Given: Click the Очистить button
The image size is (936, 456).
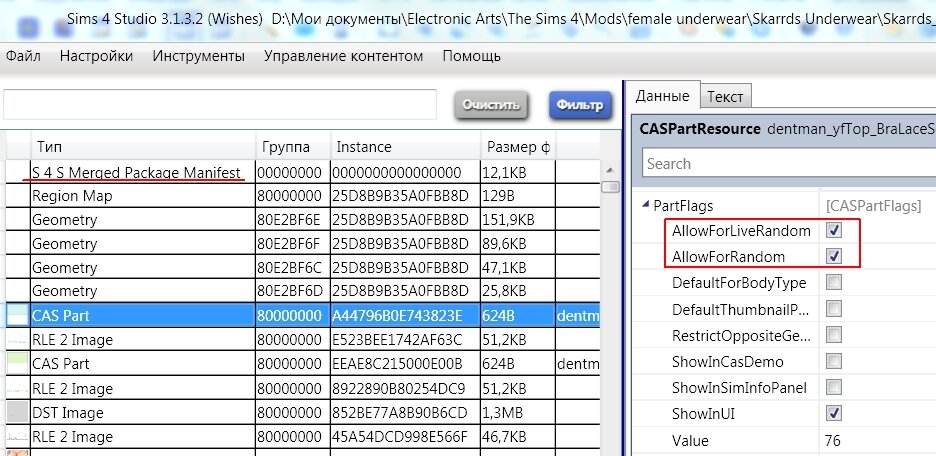Looking at the screenshot, I should point(492,105).
